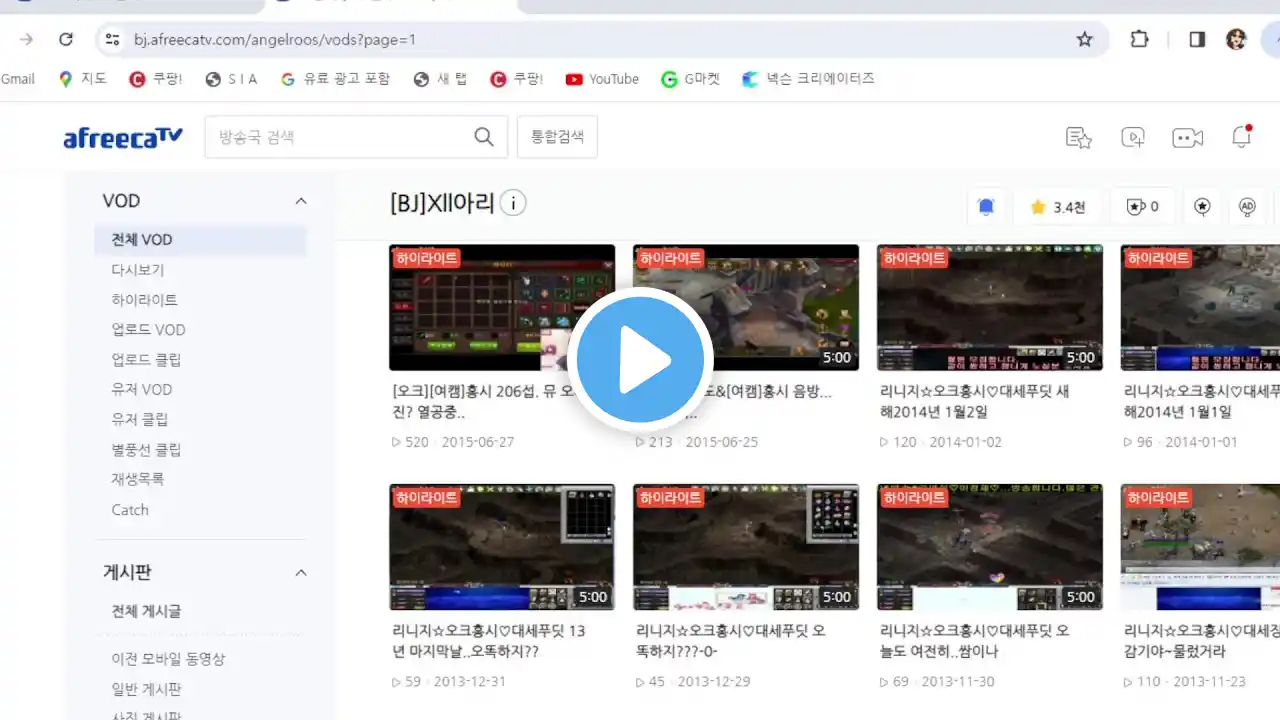Image resolution: width=1280 pixels, height=720 pixels.
Task: Open the browser extensions puzzle icon
Action: pos(1139,39)
